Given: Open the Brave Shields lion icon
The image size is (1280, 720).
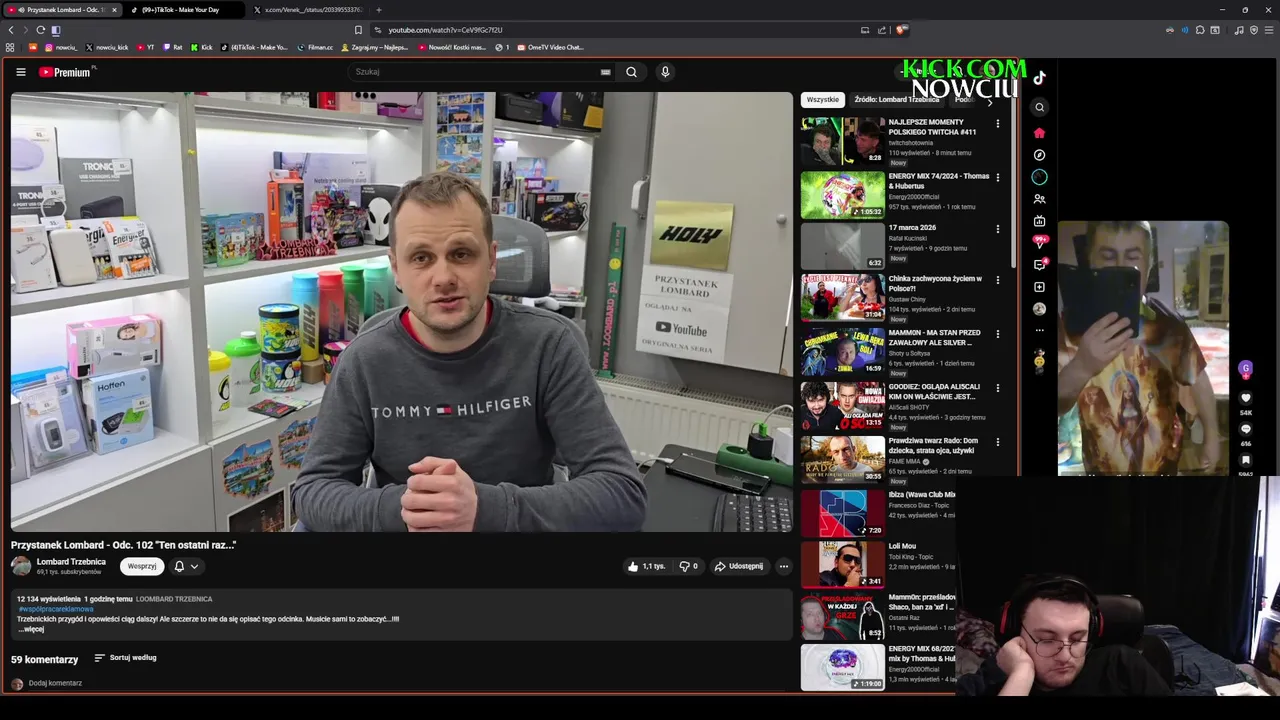Looking at the screenshot, I should (902, 30).
